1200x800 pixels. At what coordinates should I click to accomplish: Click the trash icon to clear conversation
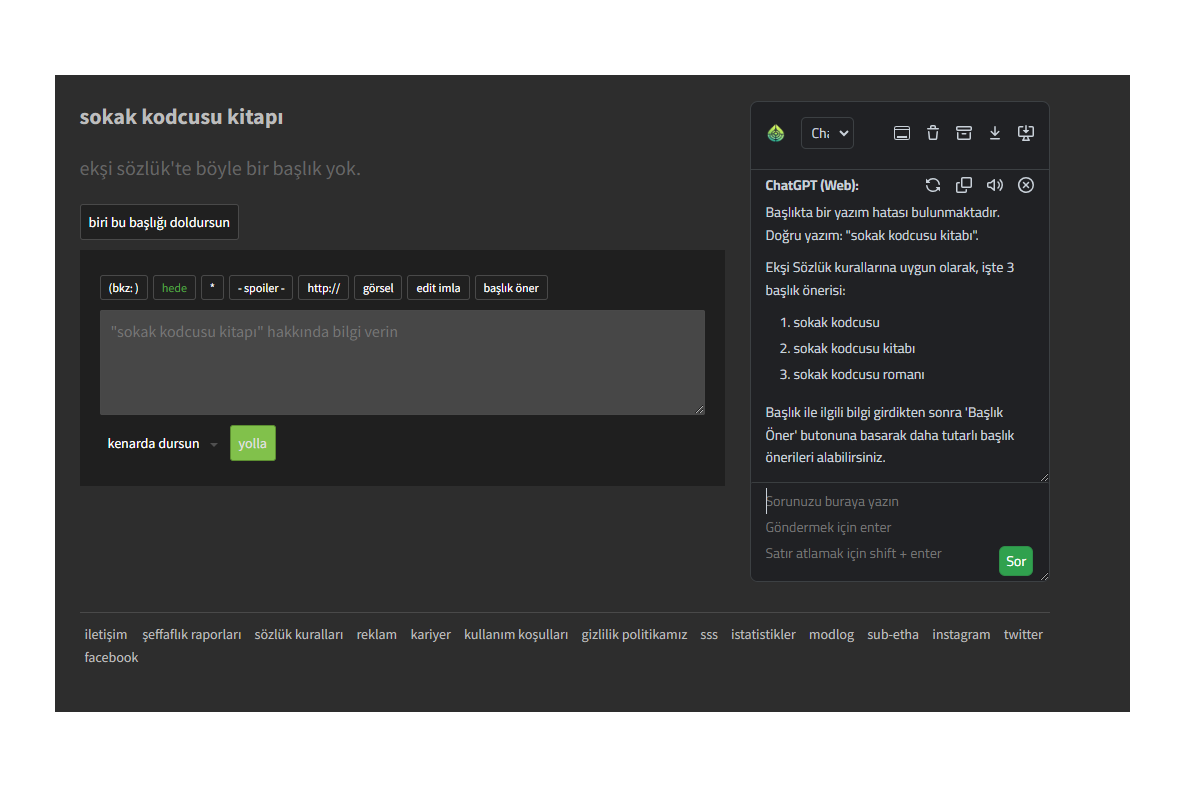point(933,133)
